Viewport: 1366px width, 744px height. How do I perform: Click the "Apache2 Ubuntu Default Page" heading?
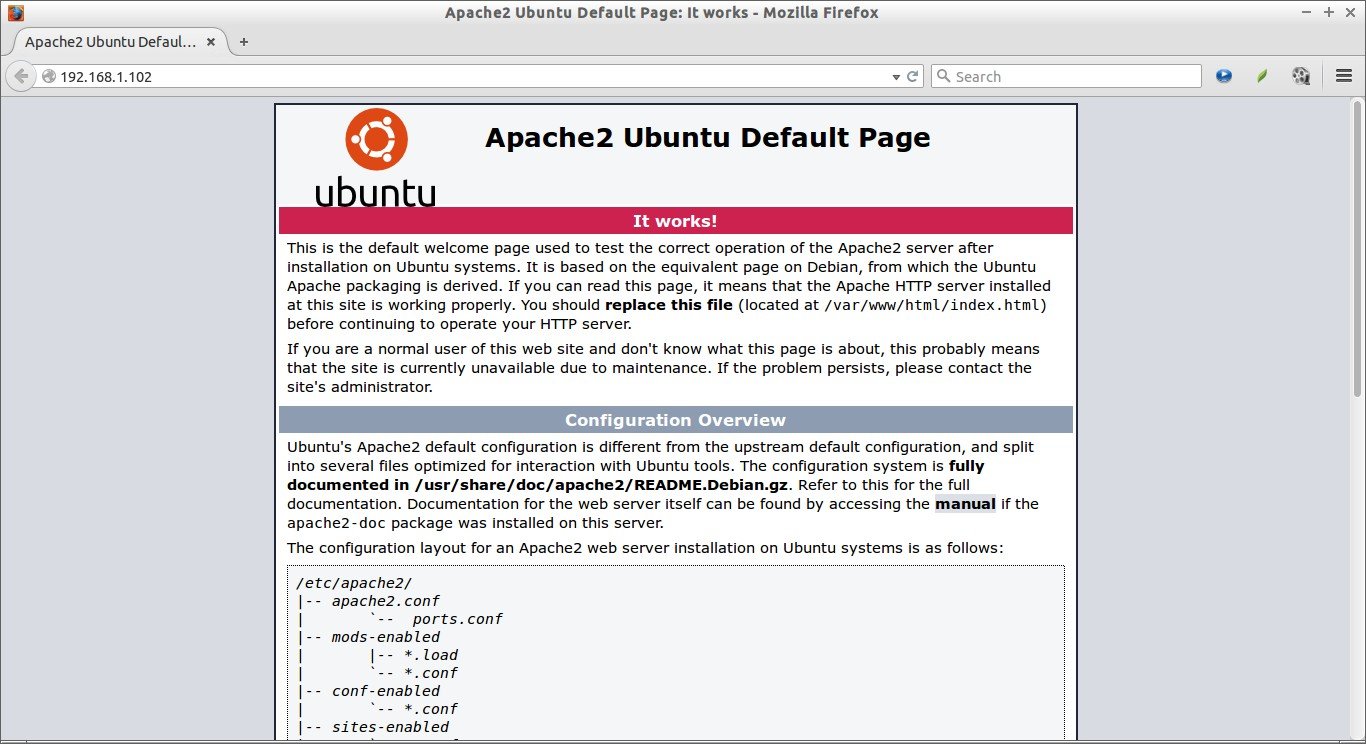708,137
